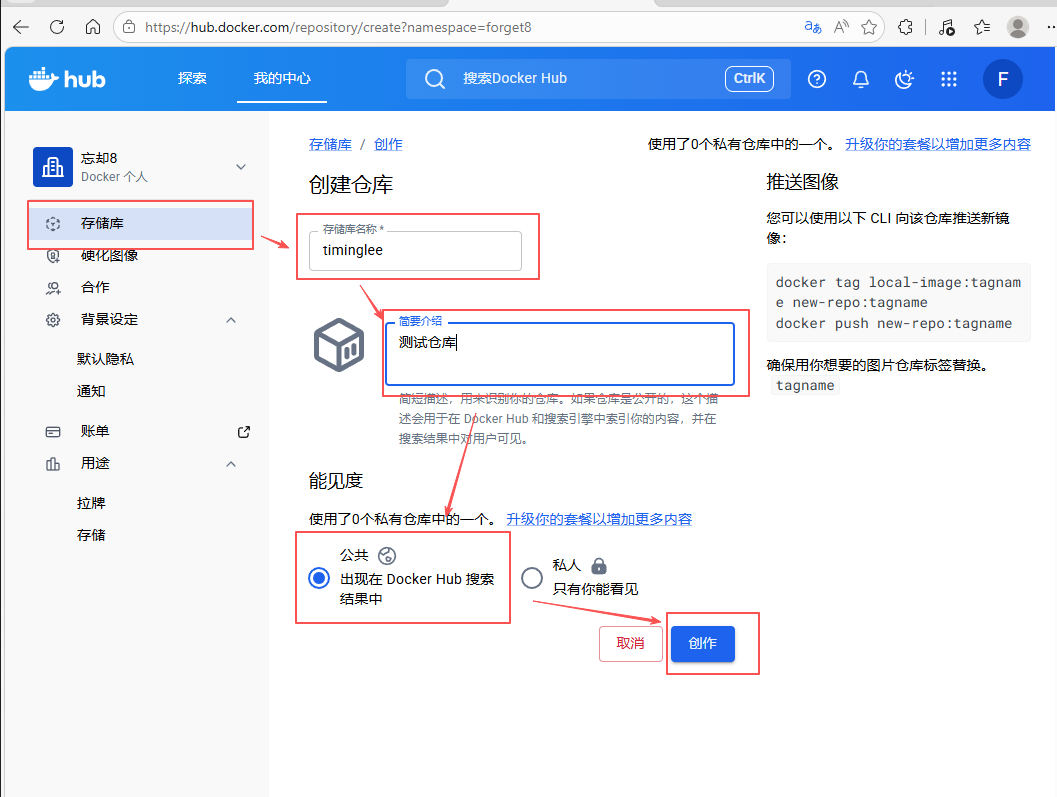This screenshot has height=797, width=1057.
Task: Bookmark page with star icon
Action: (x=870, y=27)
